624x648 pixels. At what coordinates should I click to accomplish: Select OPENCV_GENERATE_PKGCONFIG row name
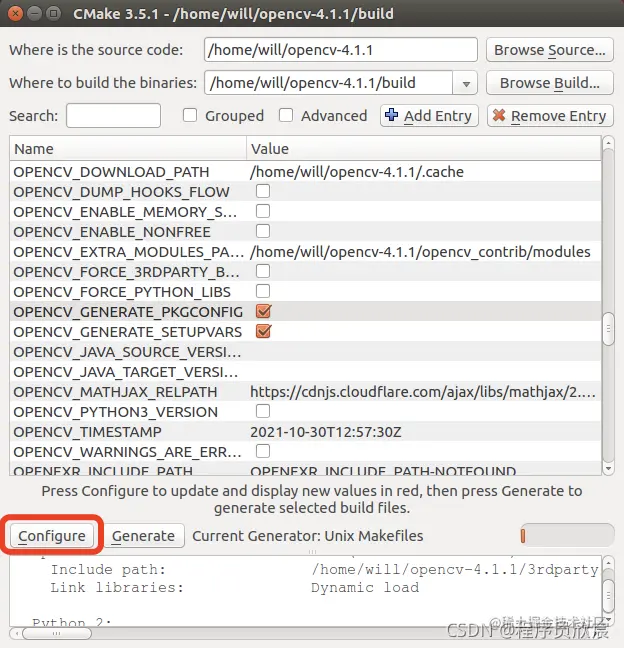pos(128,312)
